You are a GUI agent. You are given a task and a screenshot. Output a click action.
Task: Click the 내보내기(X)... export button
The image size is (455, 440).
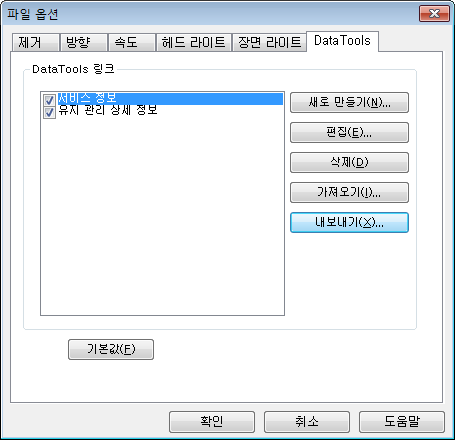[349, 222]
